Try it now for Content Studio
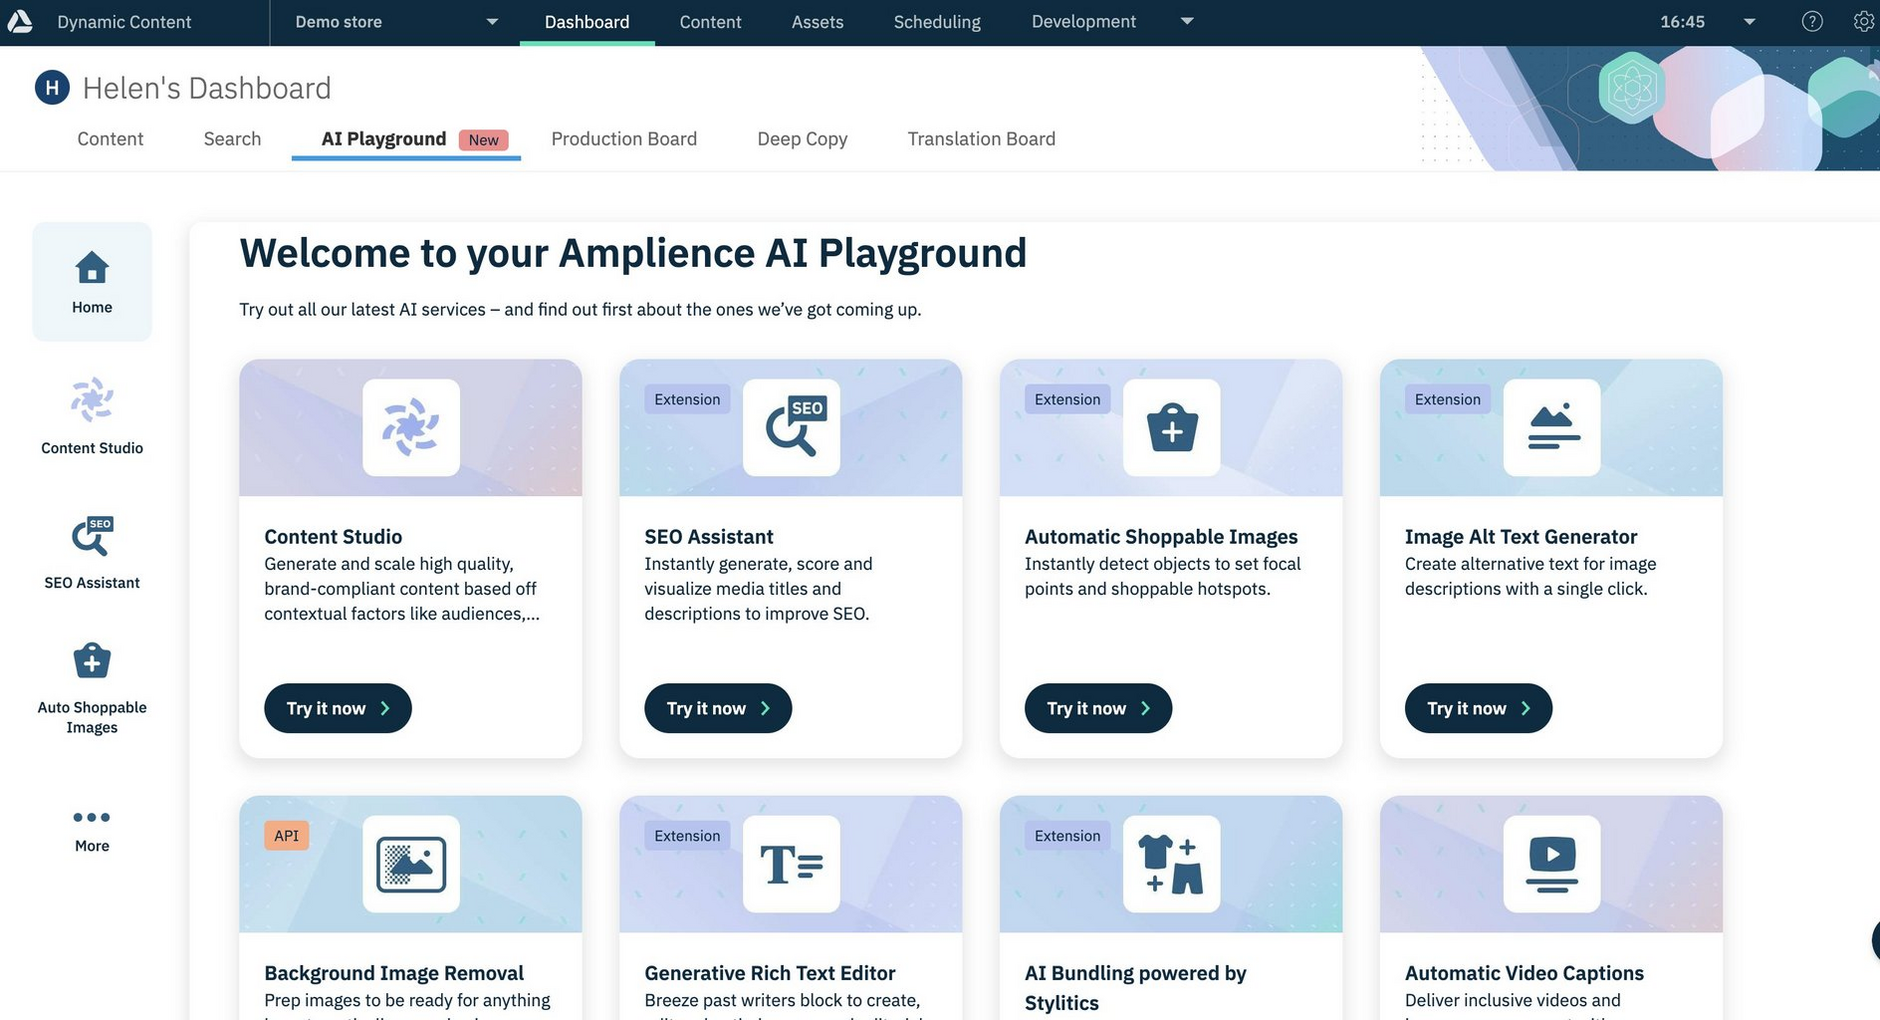 pyautogui.click(x=338, y=708)
